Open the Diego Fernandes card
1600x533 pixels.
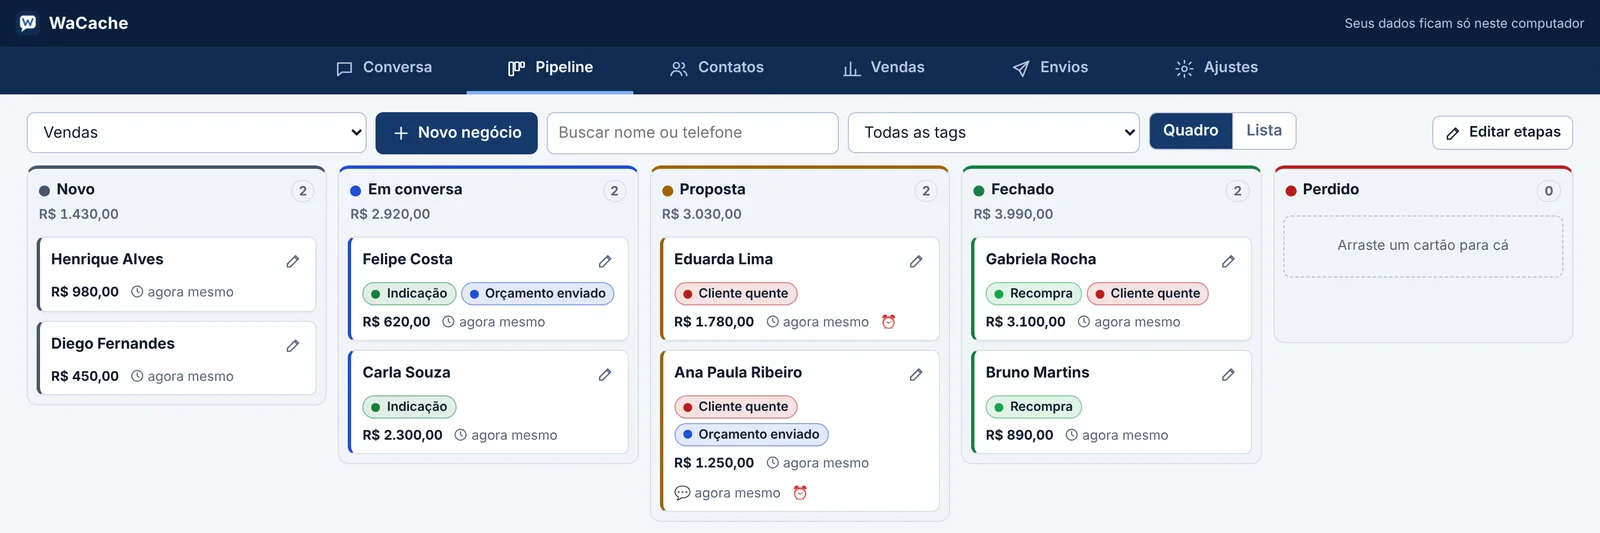(x=177, y=359)
